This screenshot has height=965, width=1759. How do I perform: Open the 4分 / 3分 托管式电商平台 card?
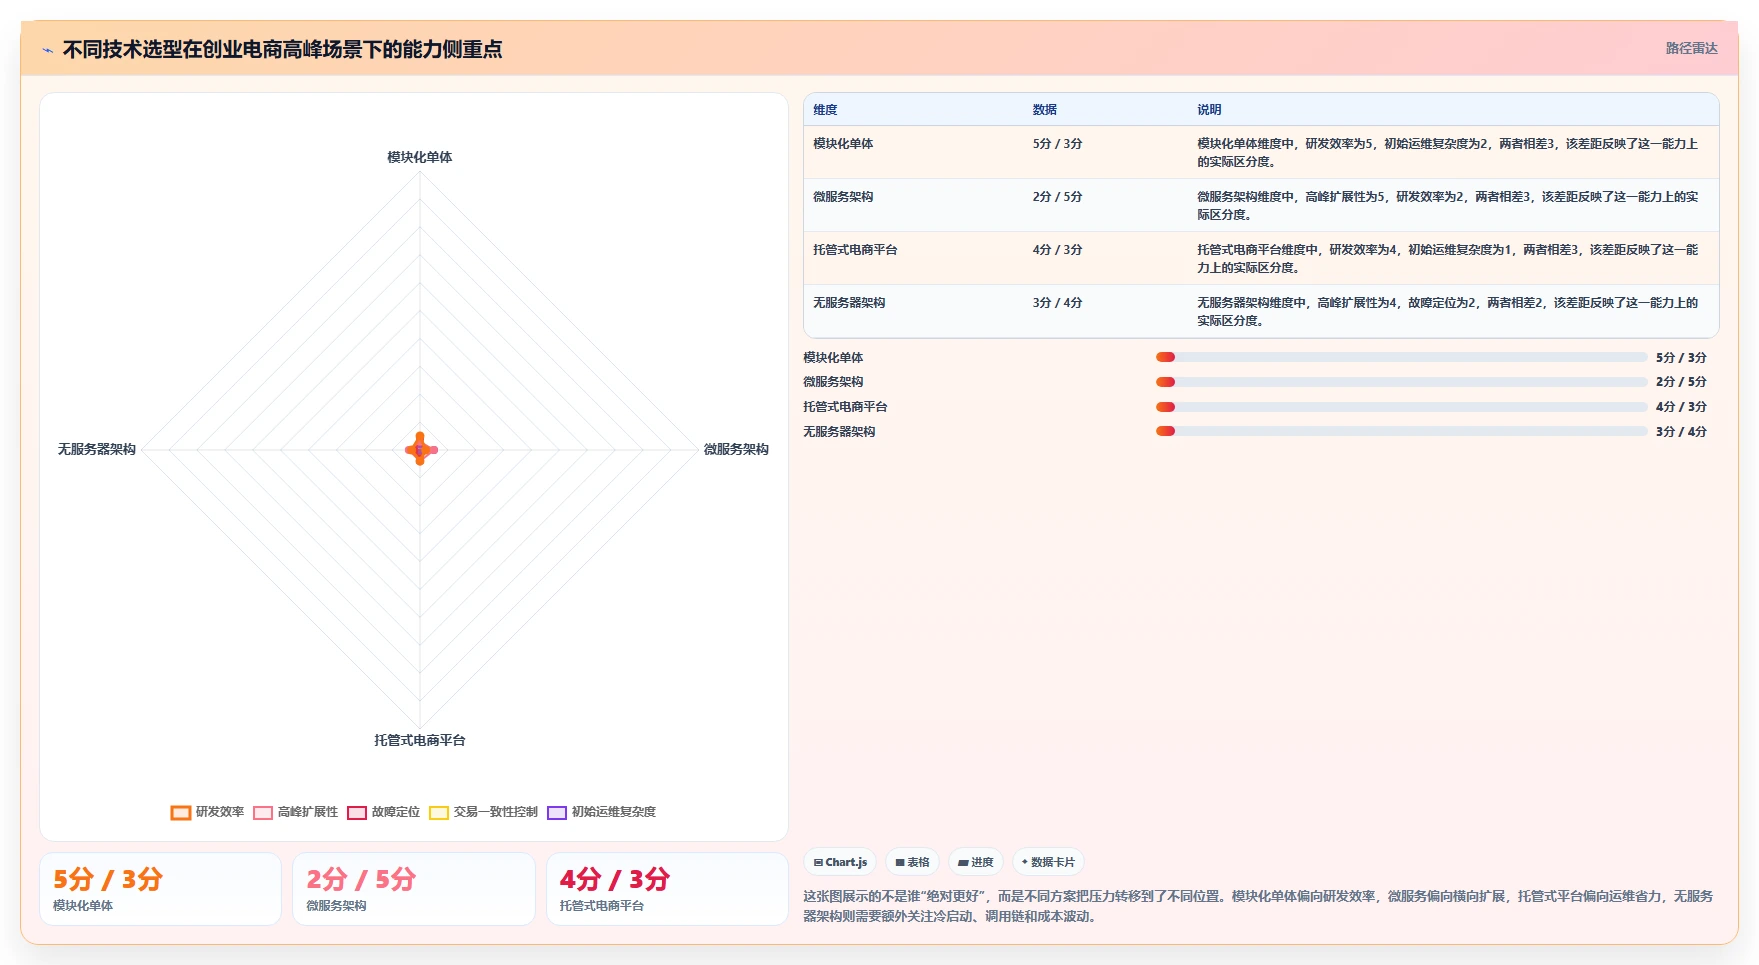click(x=667, y=889)
